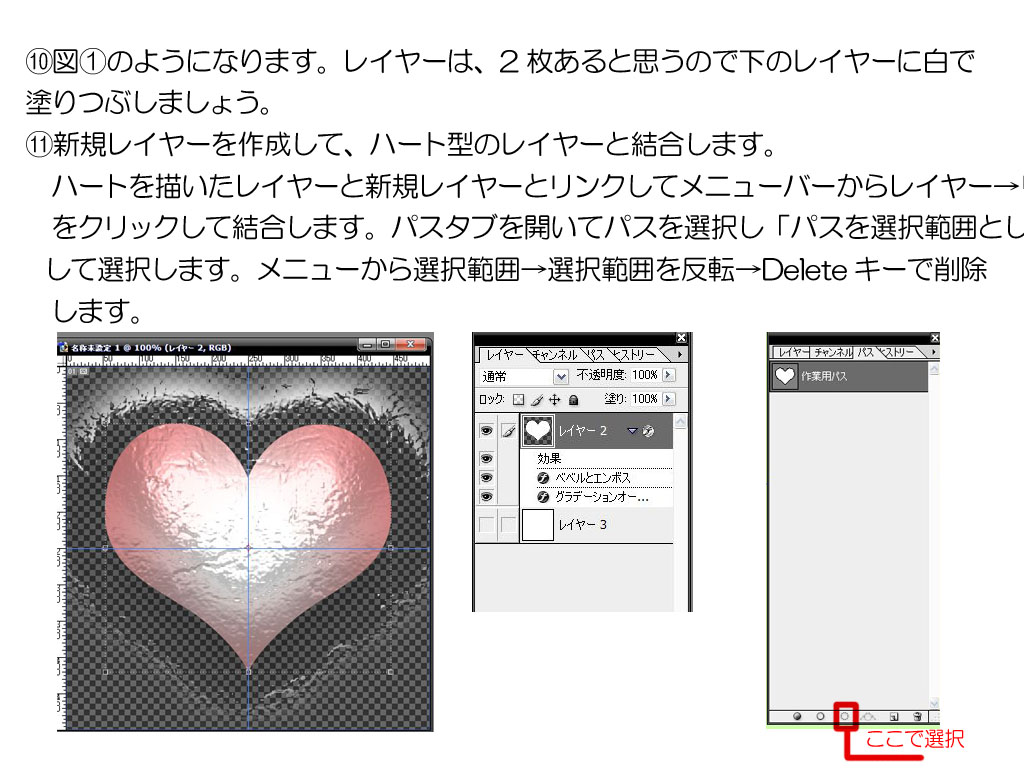Viewport: 1024px width, 768px height.
Task: Click the lock transparent pixels icon
Action: 518,399
